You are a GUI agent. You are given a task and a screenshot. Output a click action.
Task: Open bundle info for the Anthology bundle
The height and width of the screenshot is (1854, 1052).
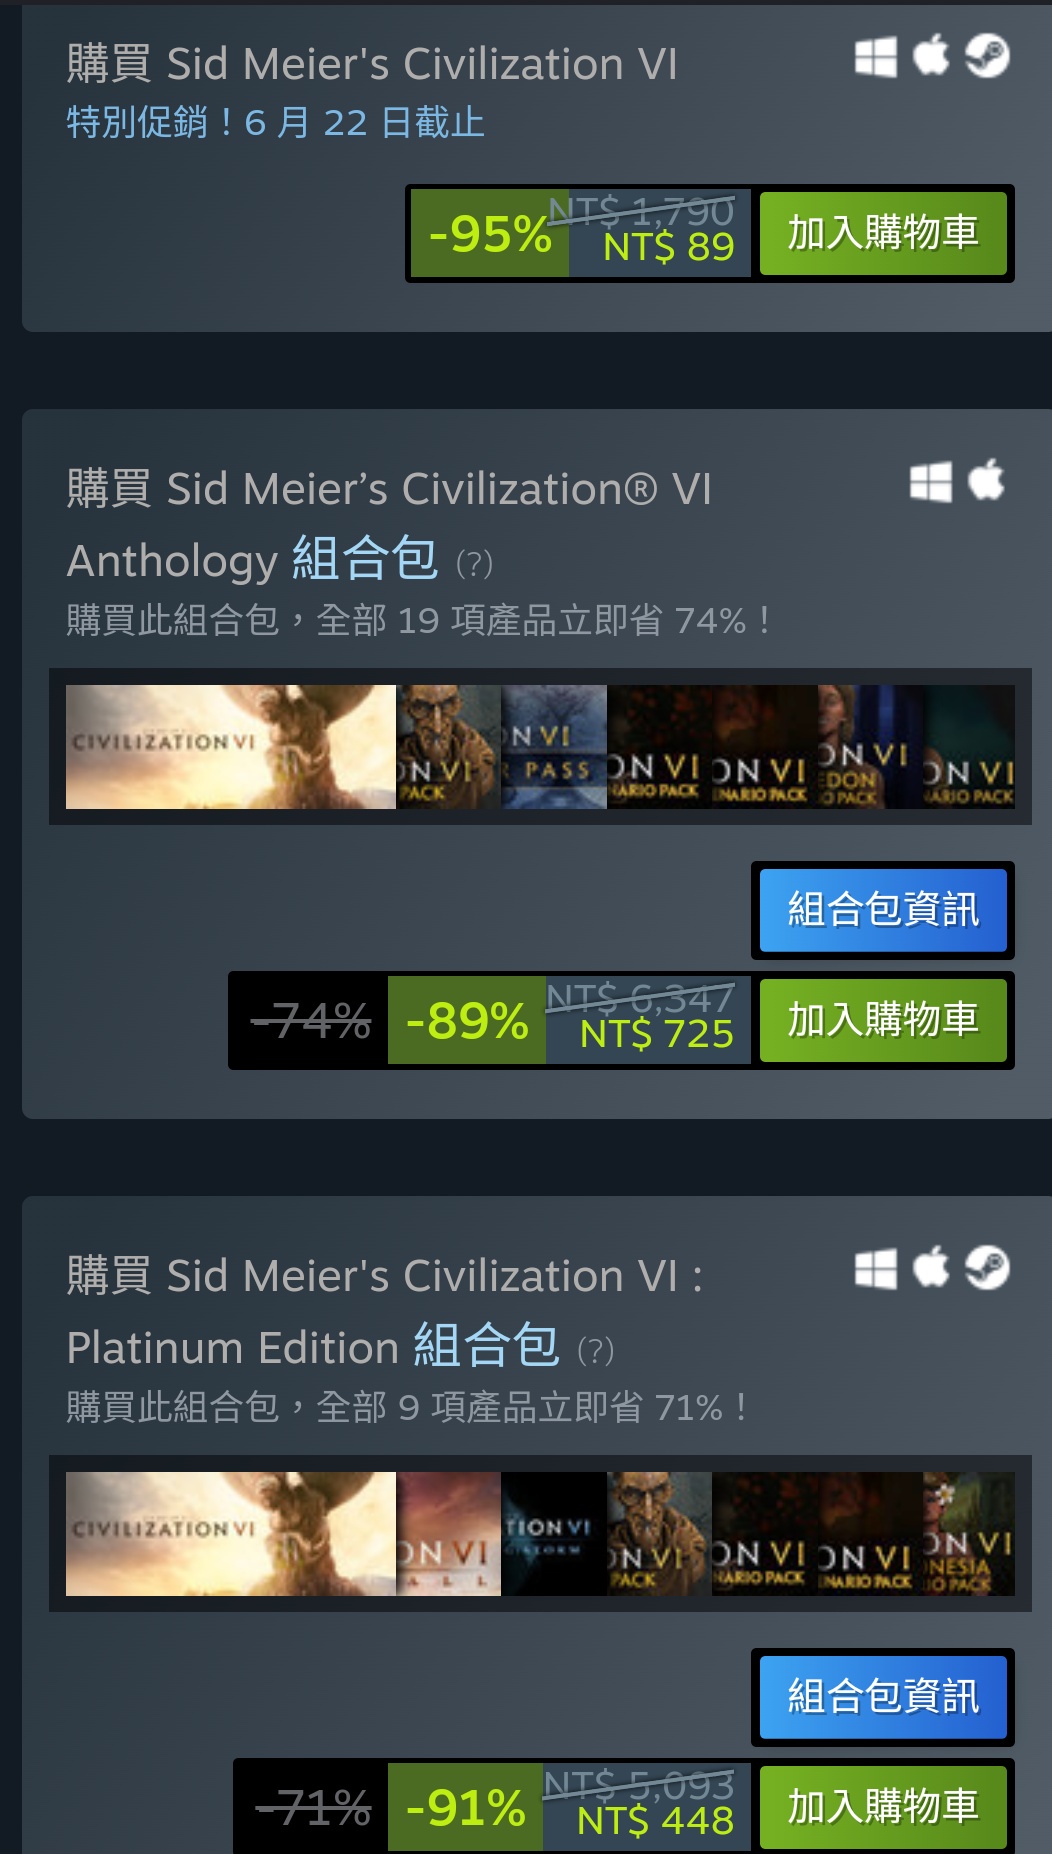coord(883,910)
